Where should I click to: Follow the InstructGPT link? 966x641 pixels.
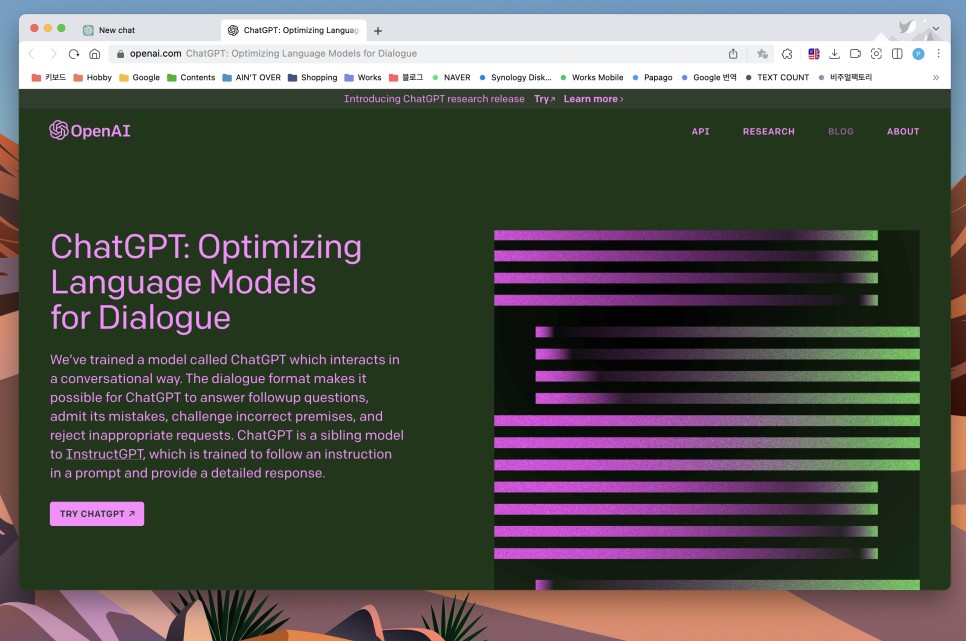click(x=105, y=454)
